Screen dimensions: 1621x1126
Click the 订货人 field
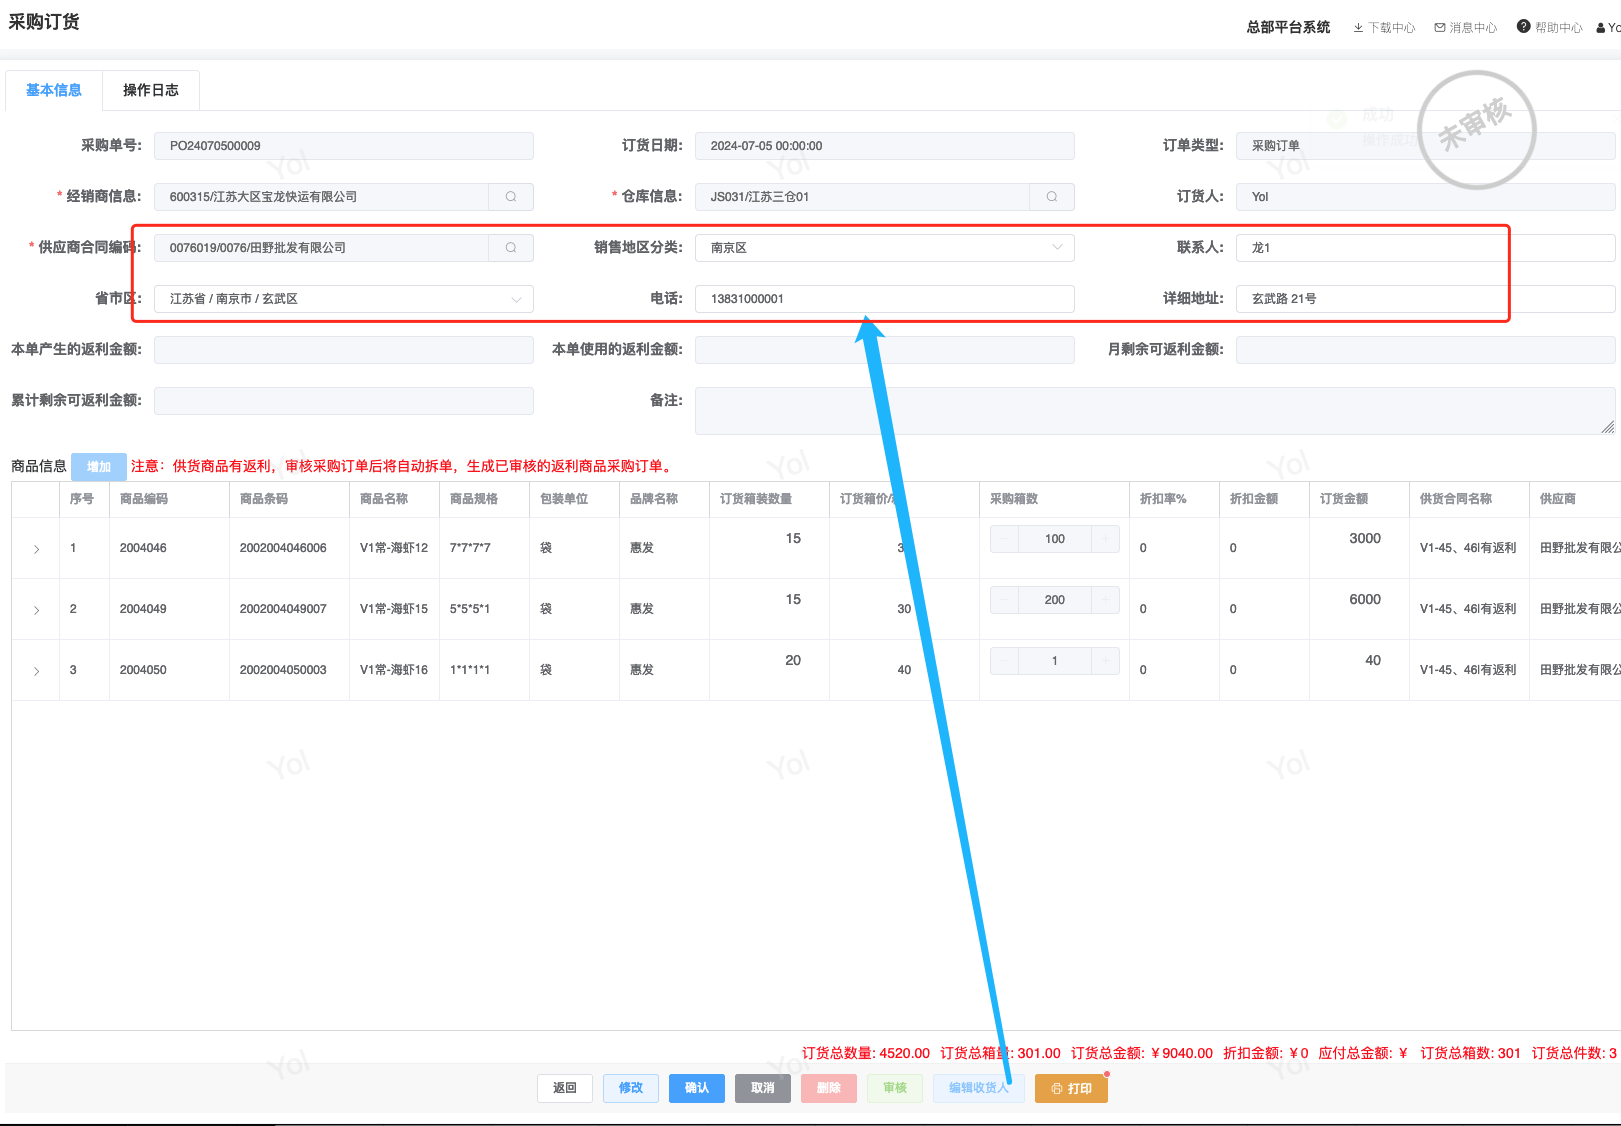(x=1426, y=197)
